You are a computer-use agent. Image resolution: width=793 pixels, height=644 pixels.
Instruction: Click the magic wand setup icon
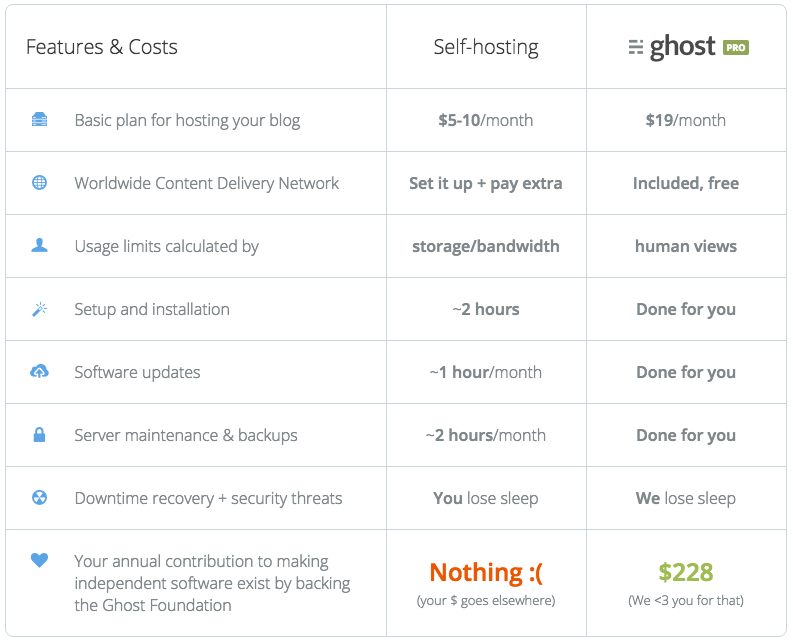click(x=39, y=309)
